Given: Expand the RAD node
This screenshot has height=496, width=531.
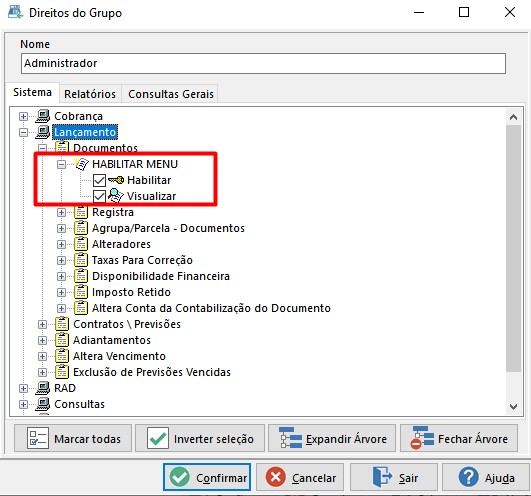Looking at the screenshot, I should point(23,388).
